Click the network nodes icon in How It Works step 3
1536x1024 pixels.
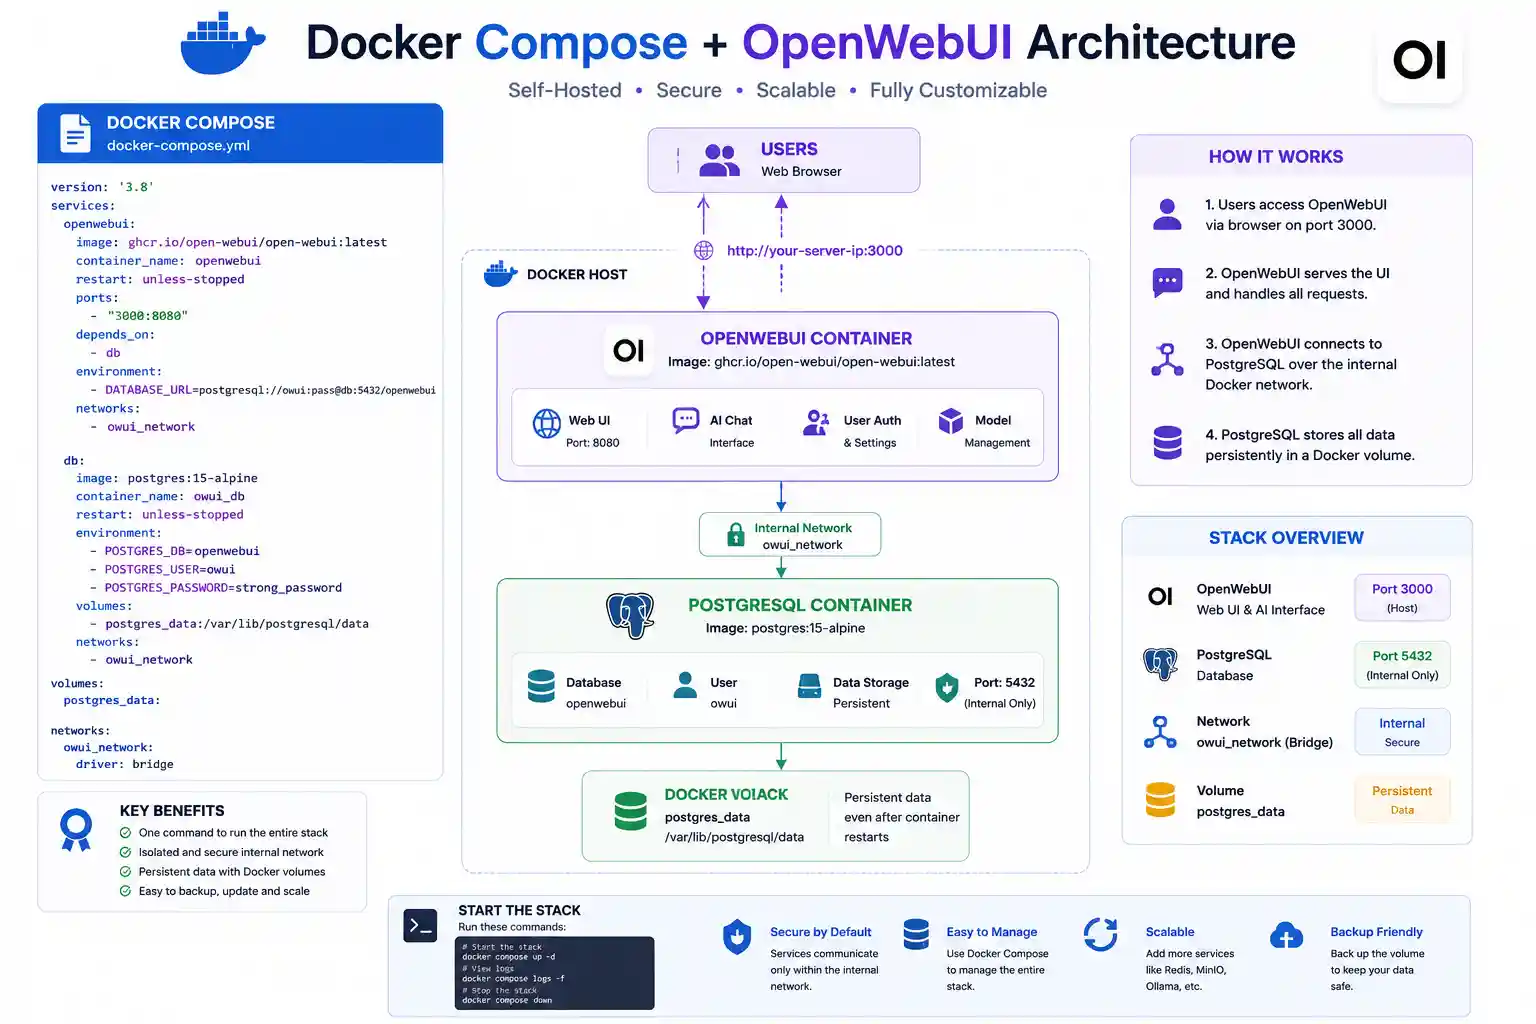tap(1167, 360)
